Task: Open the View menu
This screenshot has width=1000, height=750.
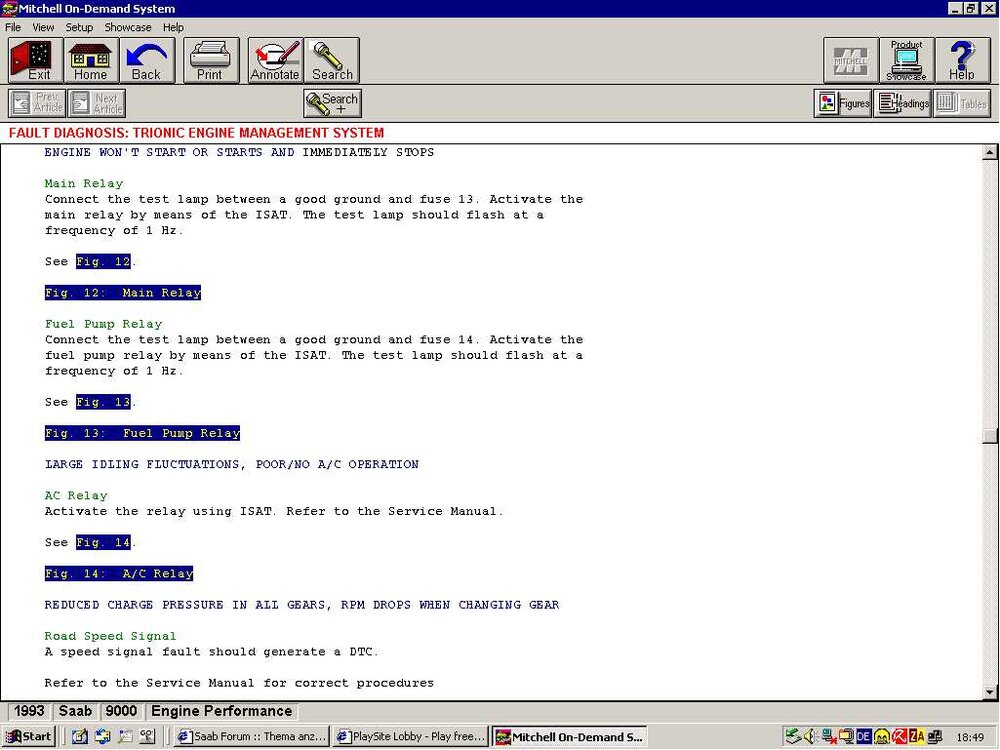Action: click(43, 27)
